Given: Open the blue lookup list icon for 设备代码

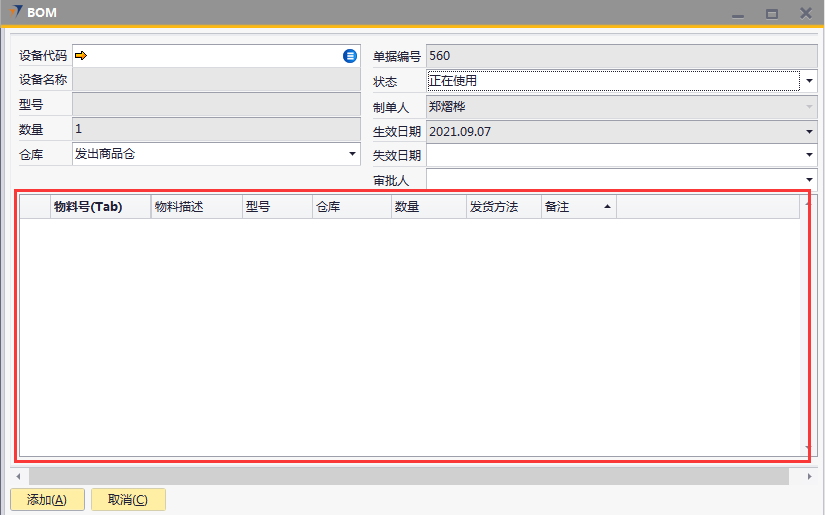Looking at the screenshot, I should coord(350,56).
